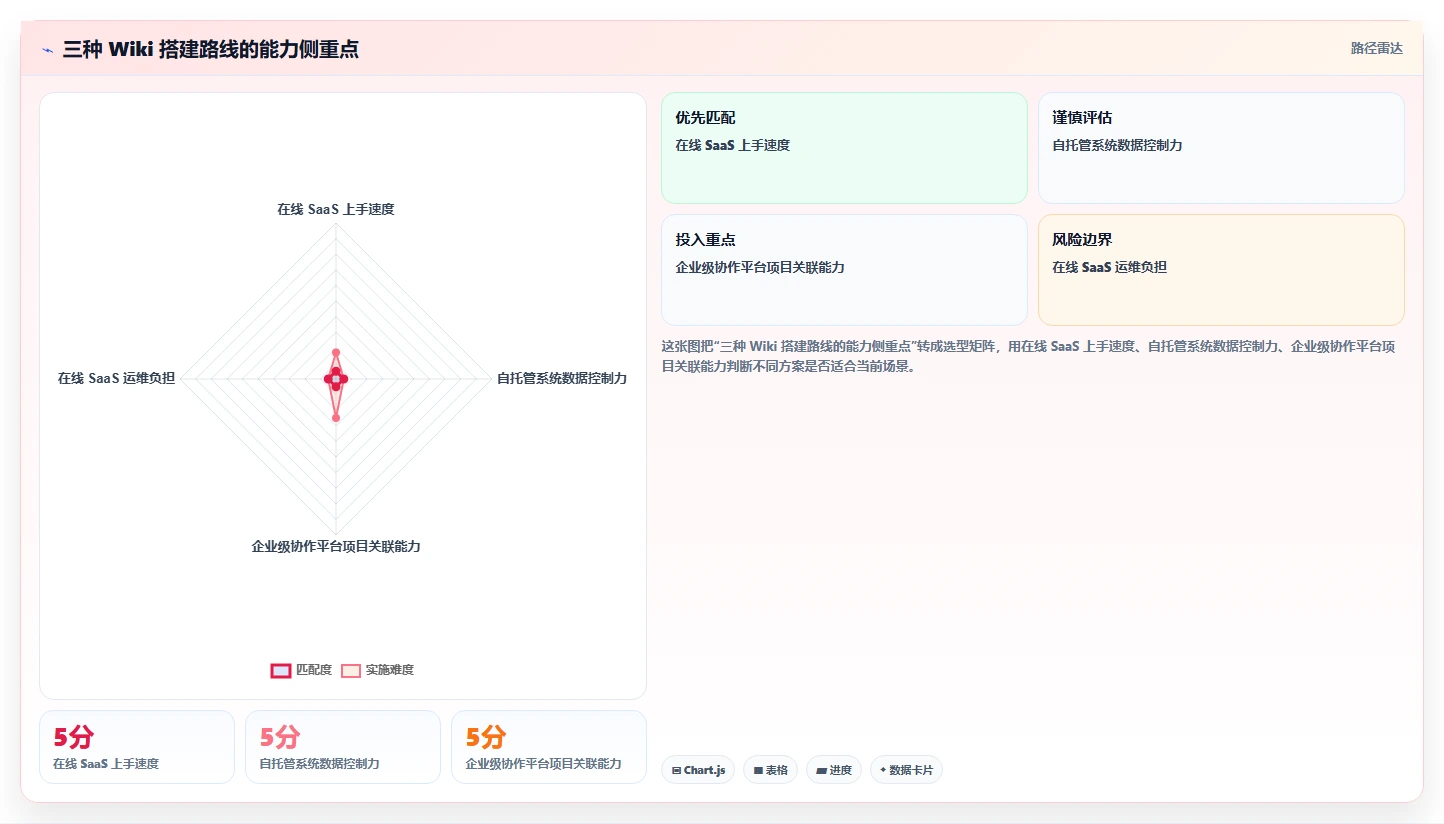The height and width of the screenshot is (824, 1444).
Task: Select the 表格 tag chip
Action: click(x=770, y=770)
